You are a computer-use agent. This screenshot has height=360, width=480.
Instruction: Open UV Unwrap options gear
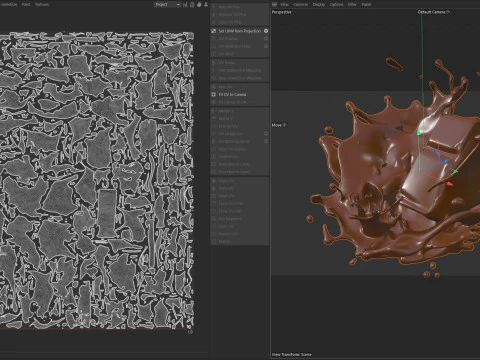pyautogui.click(x=266, y=39)
